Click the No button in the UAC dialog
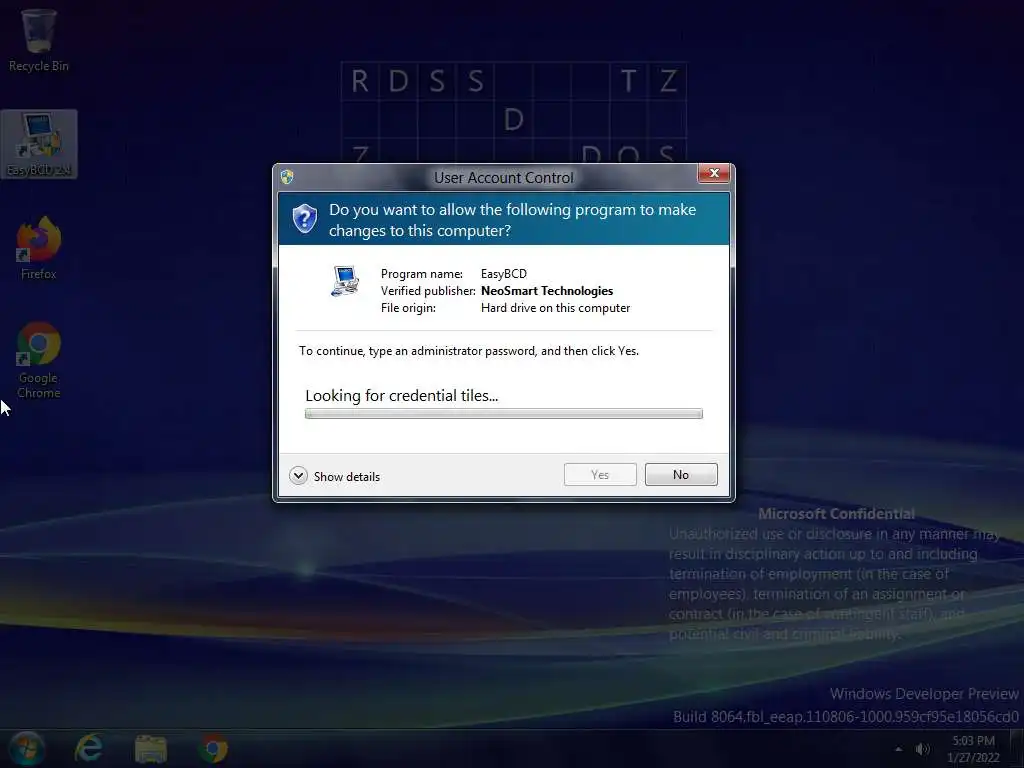This screenshot has height=768, width=1024. coord(681,475)
